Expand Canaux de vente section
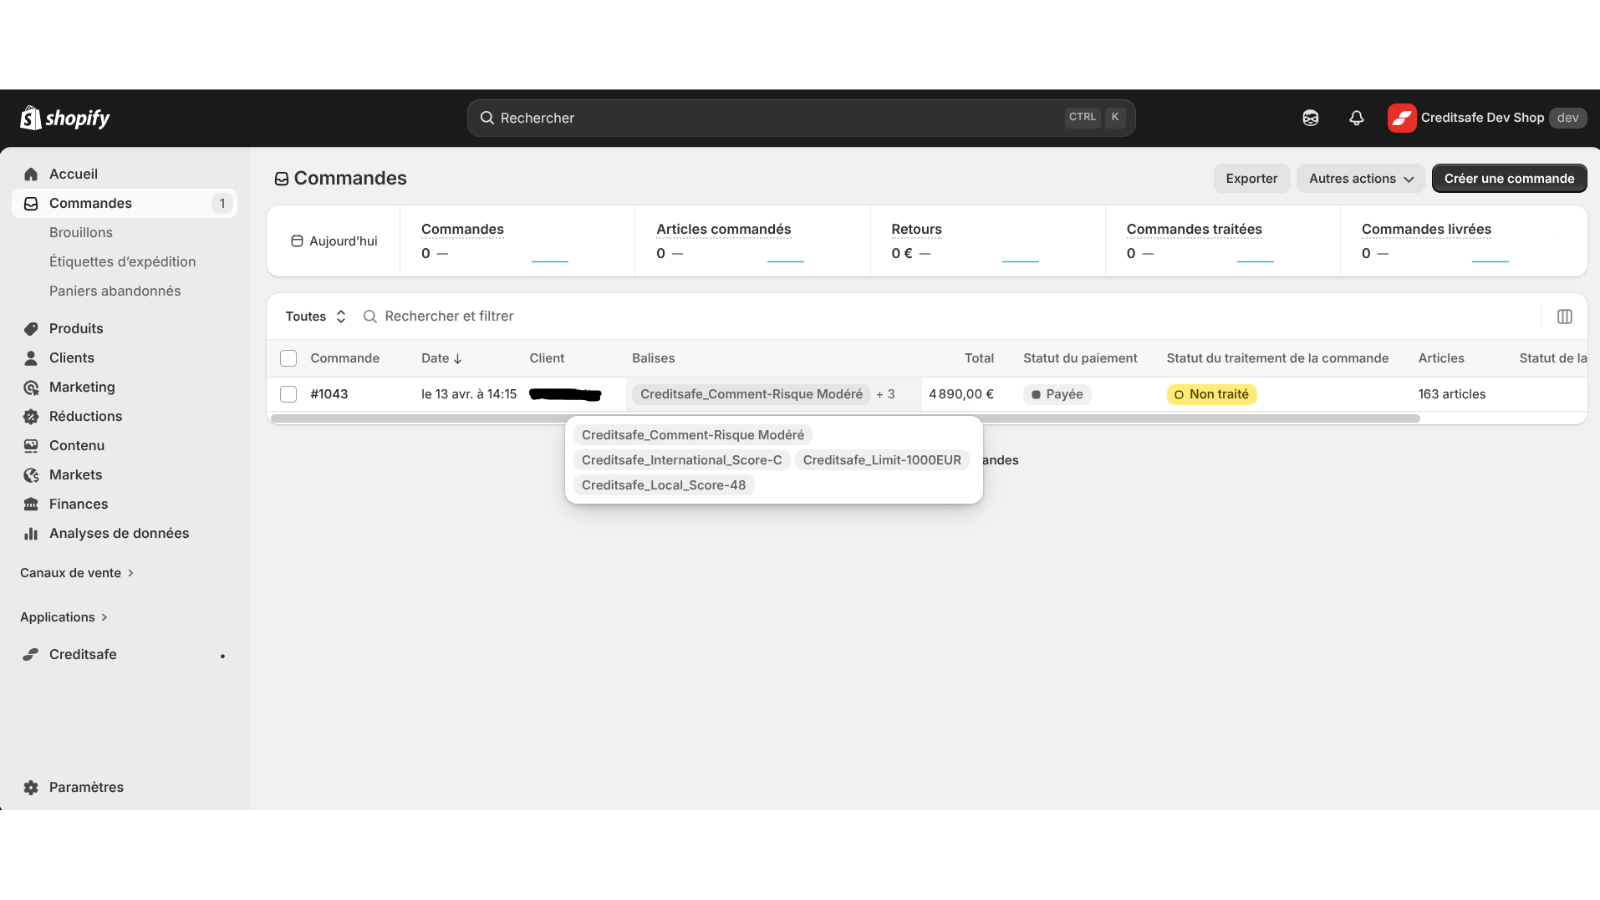1600x900 pixels. 77,573
